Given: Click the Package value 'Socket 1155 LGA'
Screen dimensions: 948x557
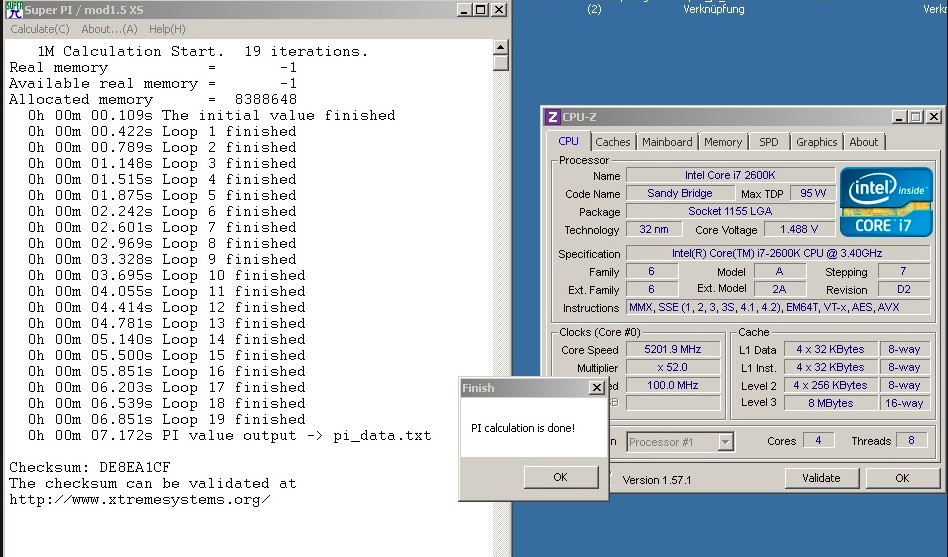Looking at the screenshot, I should coord(730,211).
